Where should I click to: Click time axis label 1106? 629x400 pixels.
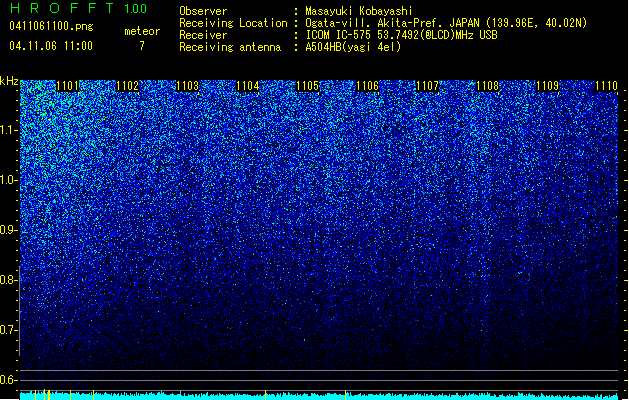(368, 86)
